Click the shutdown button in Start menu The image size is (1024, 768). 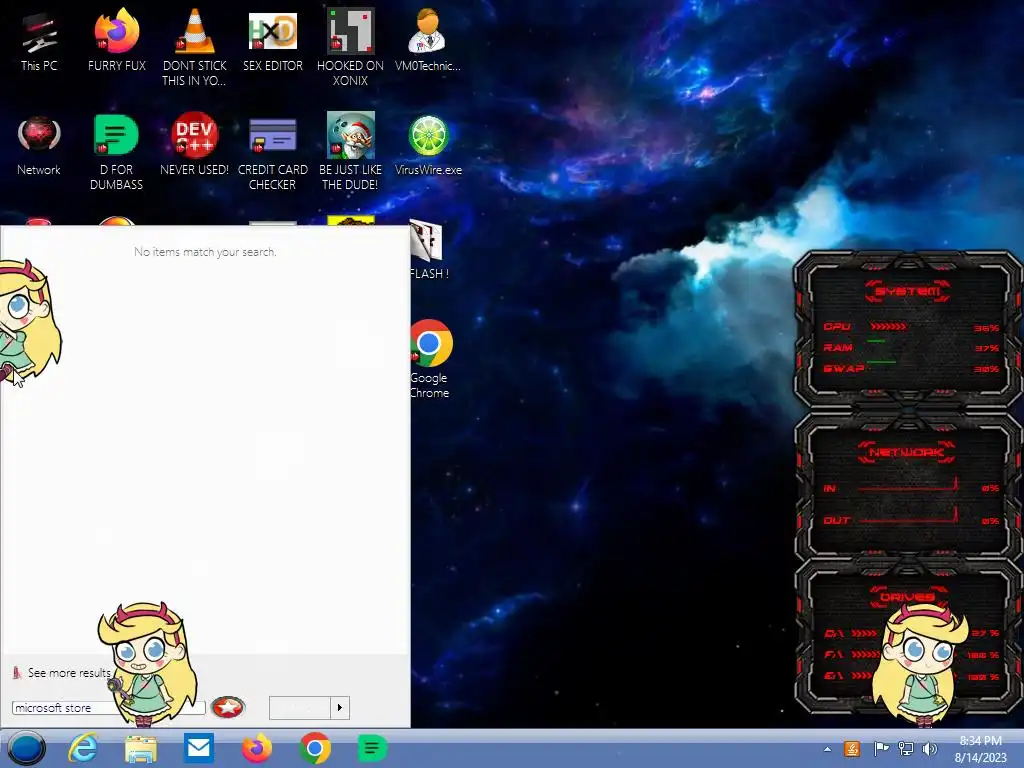[300, 708]
